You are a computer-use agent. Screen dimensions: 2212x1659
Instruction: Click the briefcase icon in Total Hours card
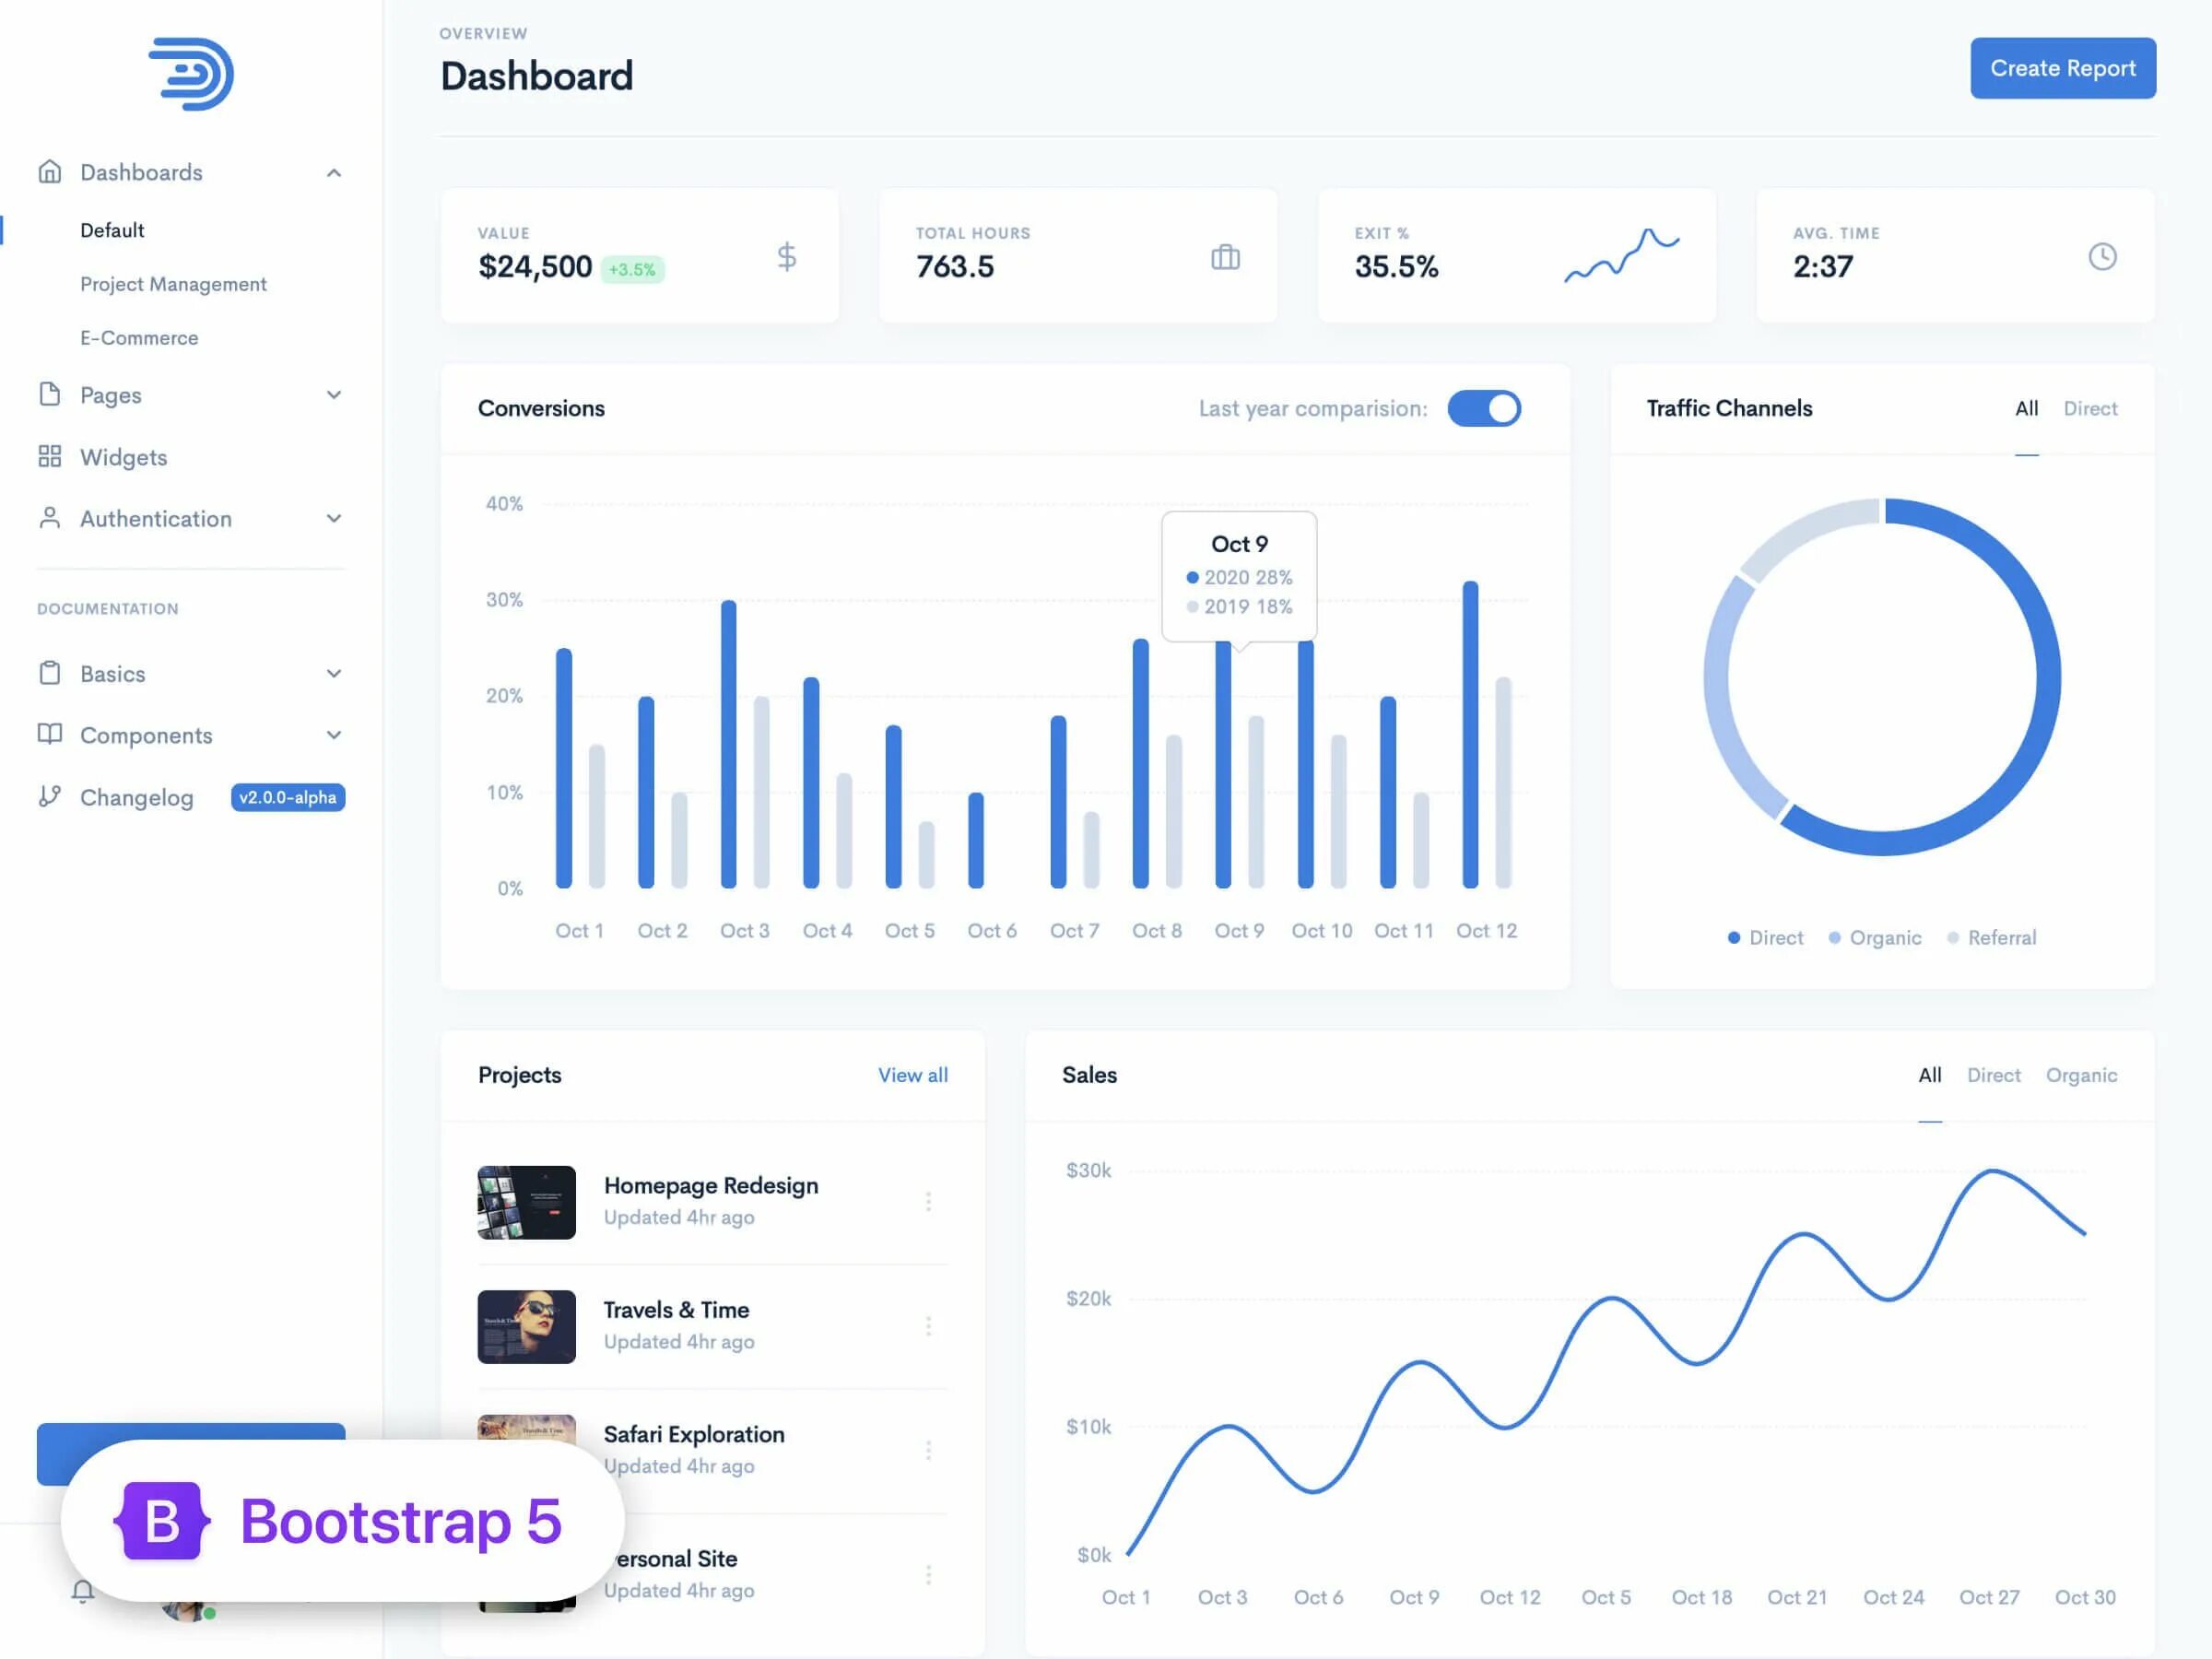(1225, 257)
